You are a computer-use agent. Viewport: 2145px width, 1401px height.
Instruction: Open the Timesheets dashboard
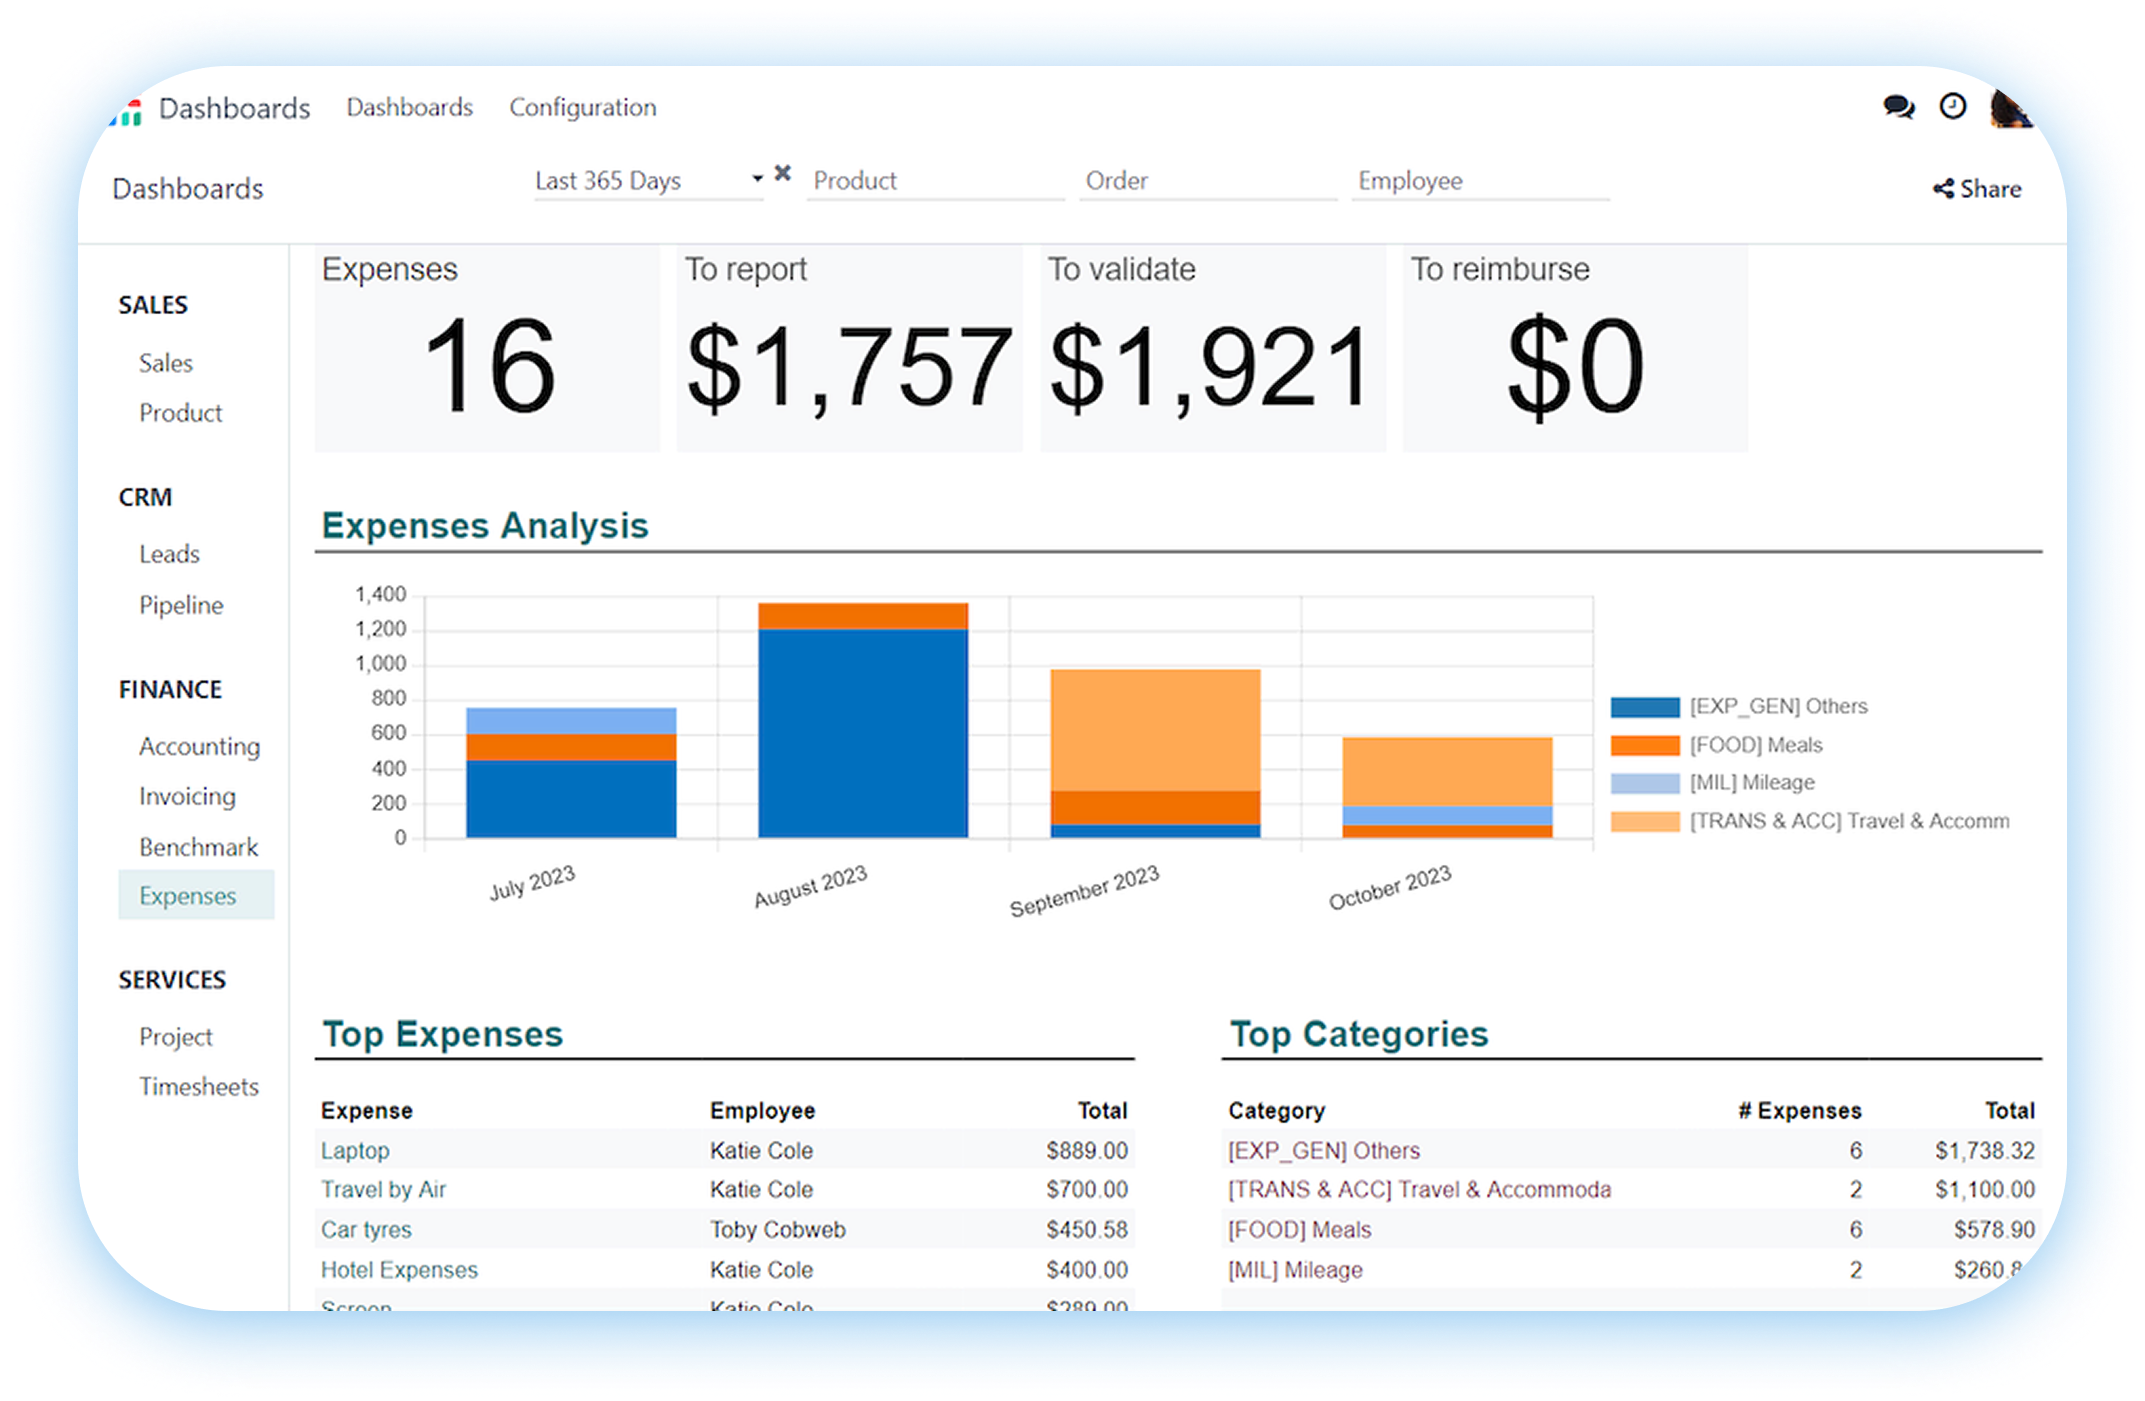click(198, 1086)
